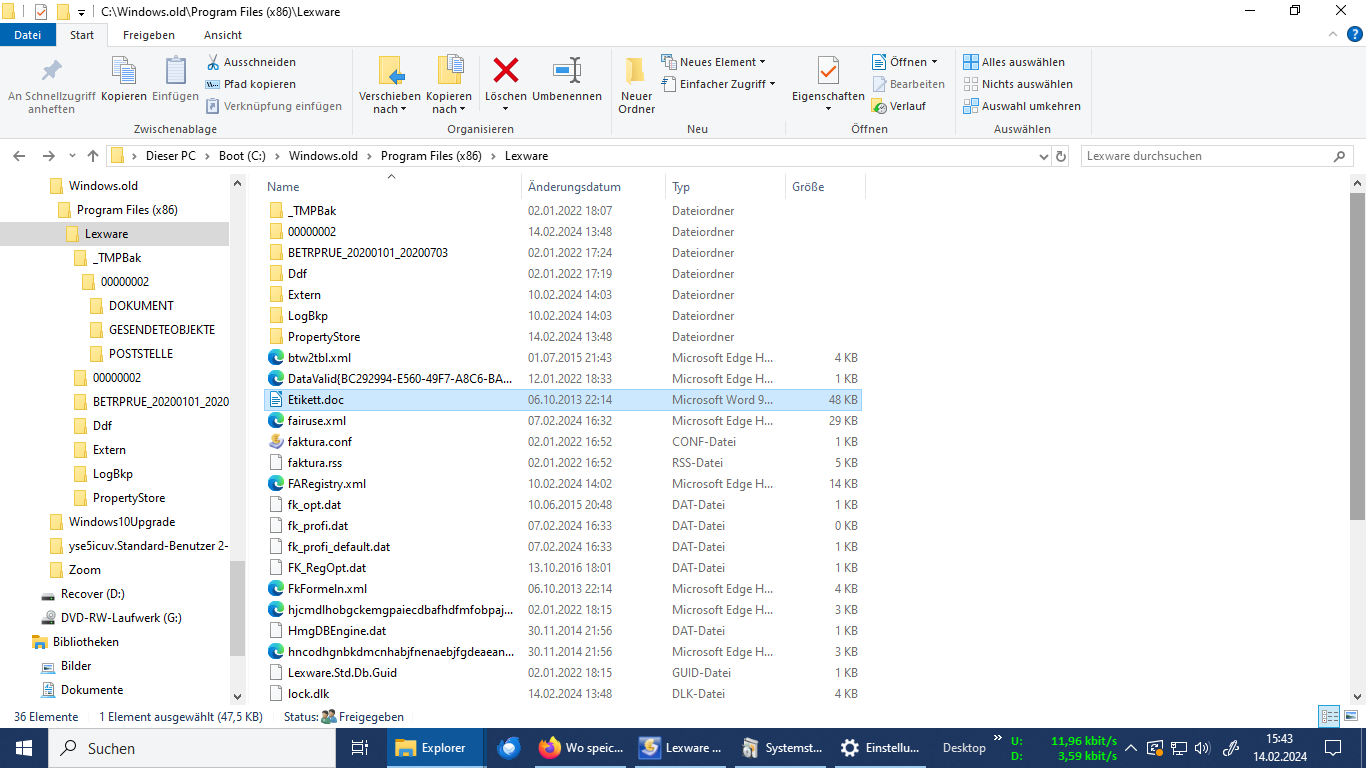Select POSTSTELLE folder in the navigation tree

click(x=141, y=354)
